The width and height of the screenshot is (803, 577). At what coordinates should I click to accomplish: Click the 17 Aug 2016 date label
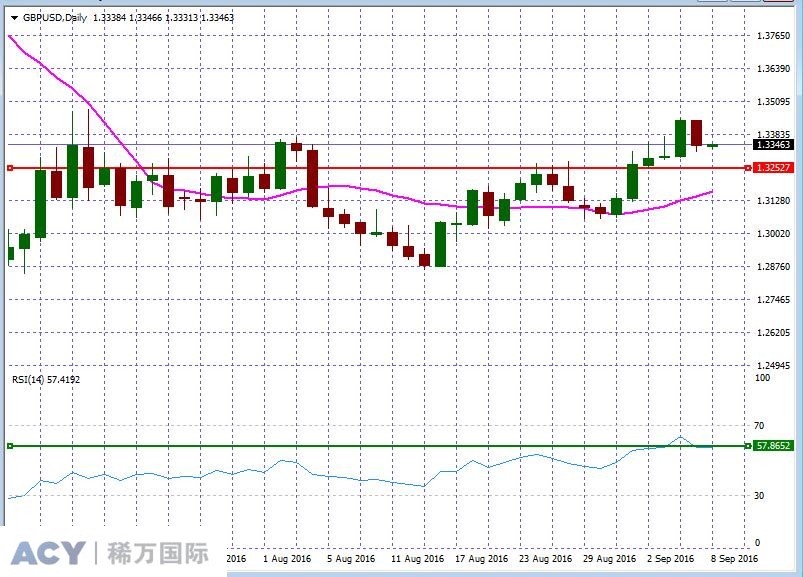(481, 559)
